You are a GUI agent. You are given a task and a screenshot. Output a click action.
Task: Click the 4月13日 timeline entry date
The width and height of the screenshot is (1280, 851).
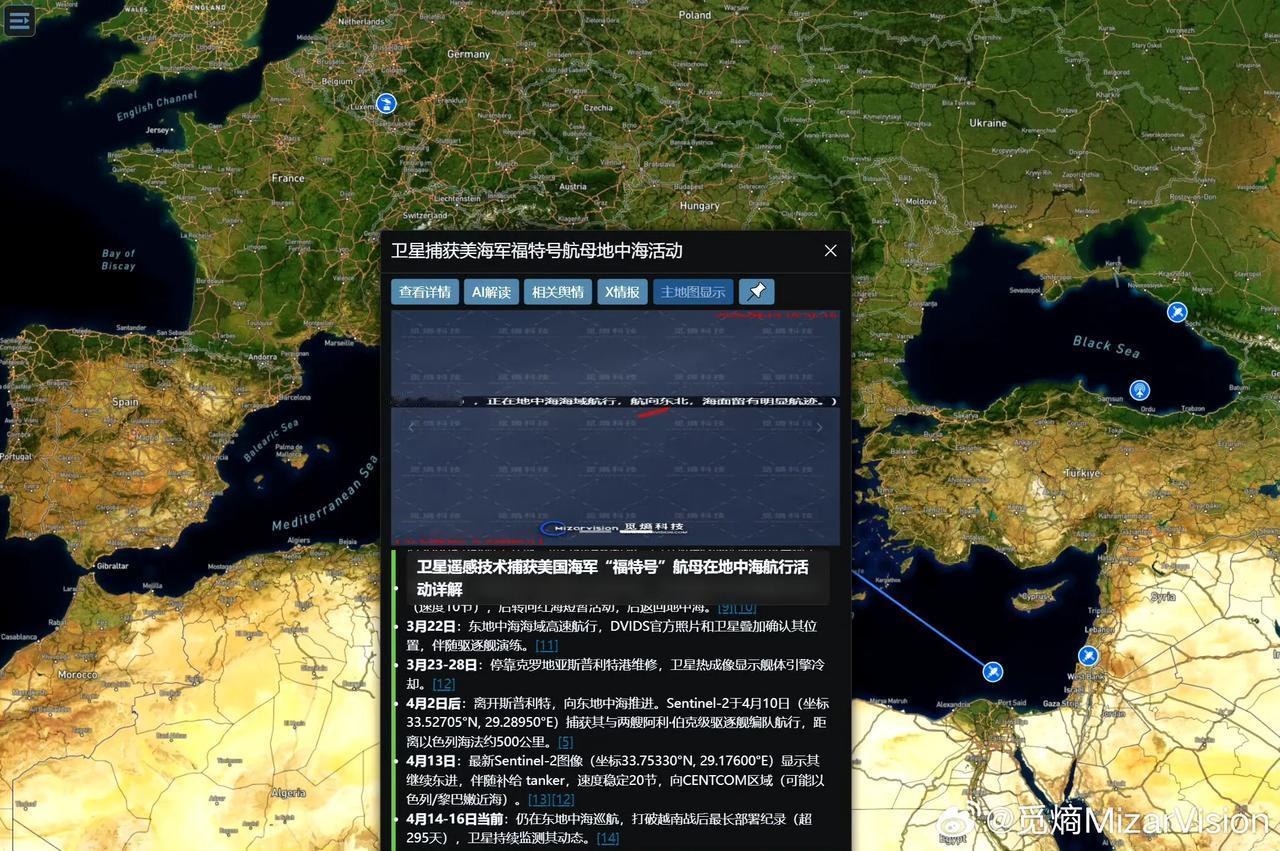[433, 761]
